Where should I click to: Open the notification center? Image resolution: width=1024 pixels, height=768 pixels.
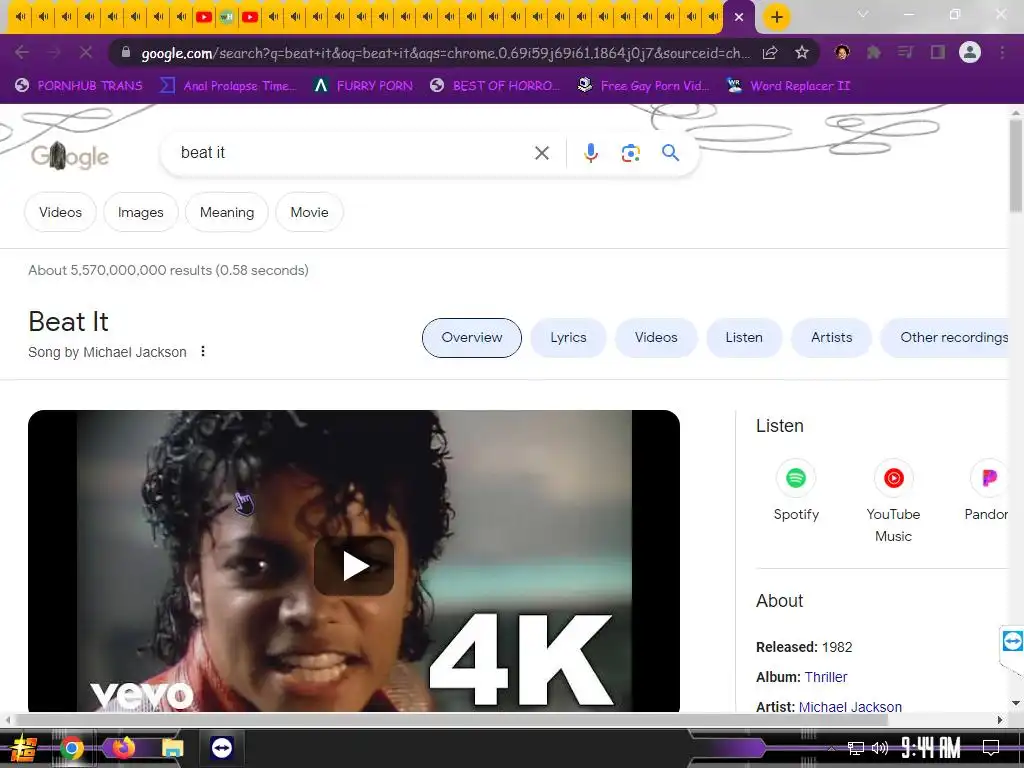pyautogui.click(x=991, y=748)
